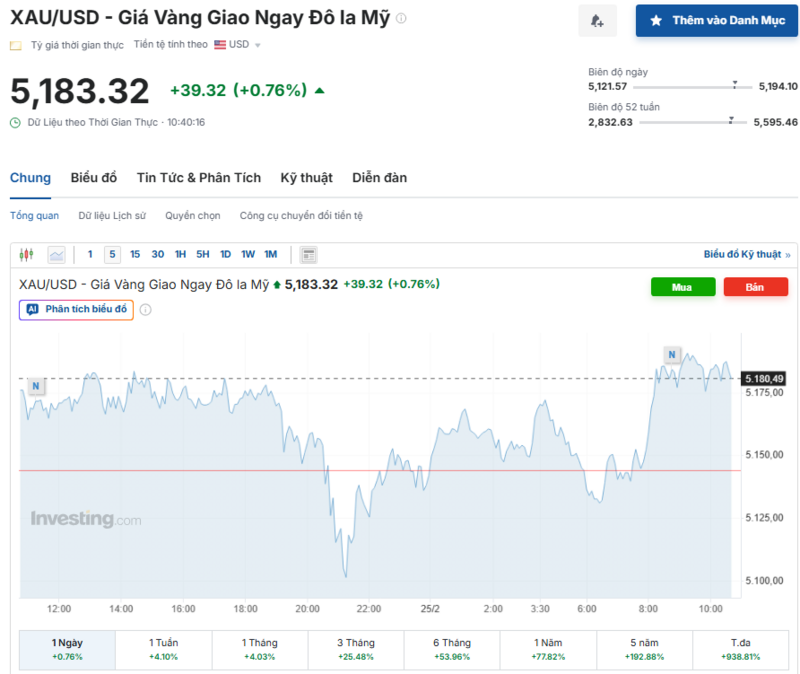Switch chart timeframe to 1W
800x674 pixels.
point(247,254)
